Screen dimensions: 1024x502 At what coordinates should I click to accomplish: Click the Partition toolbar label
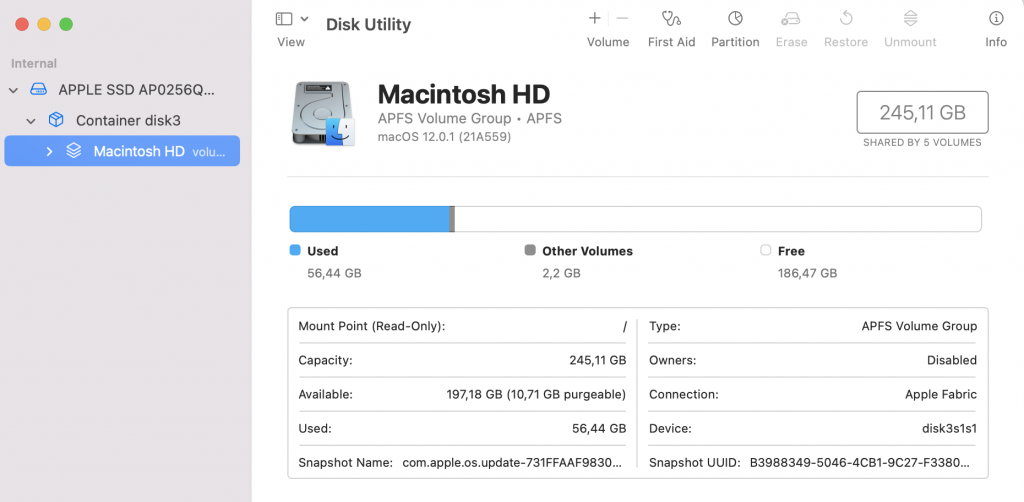pyautogui.click(x=735, y=42)
